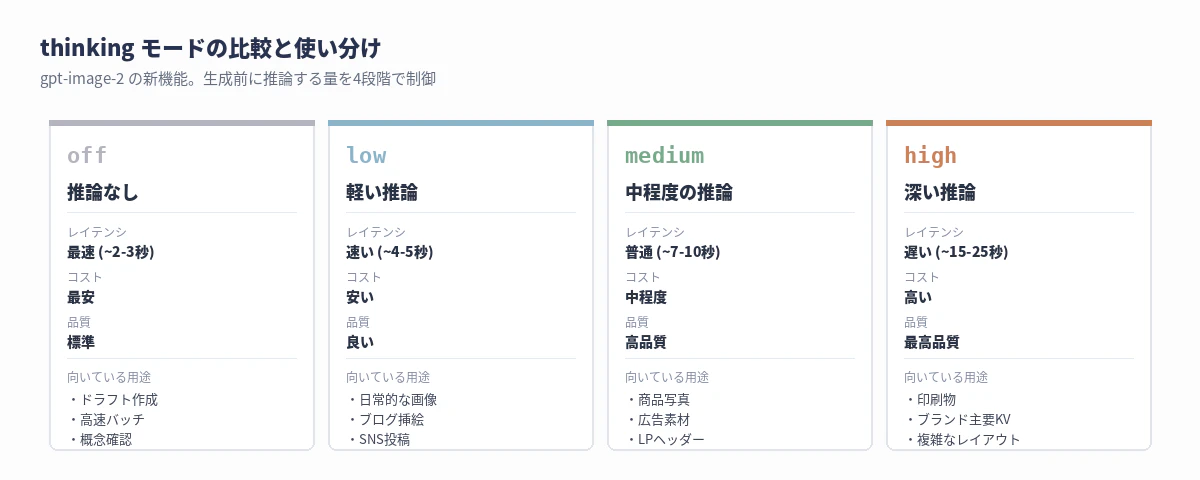Click the green bar above the medium card

click(740, 123)
